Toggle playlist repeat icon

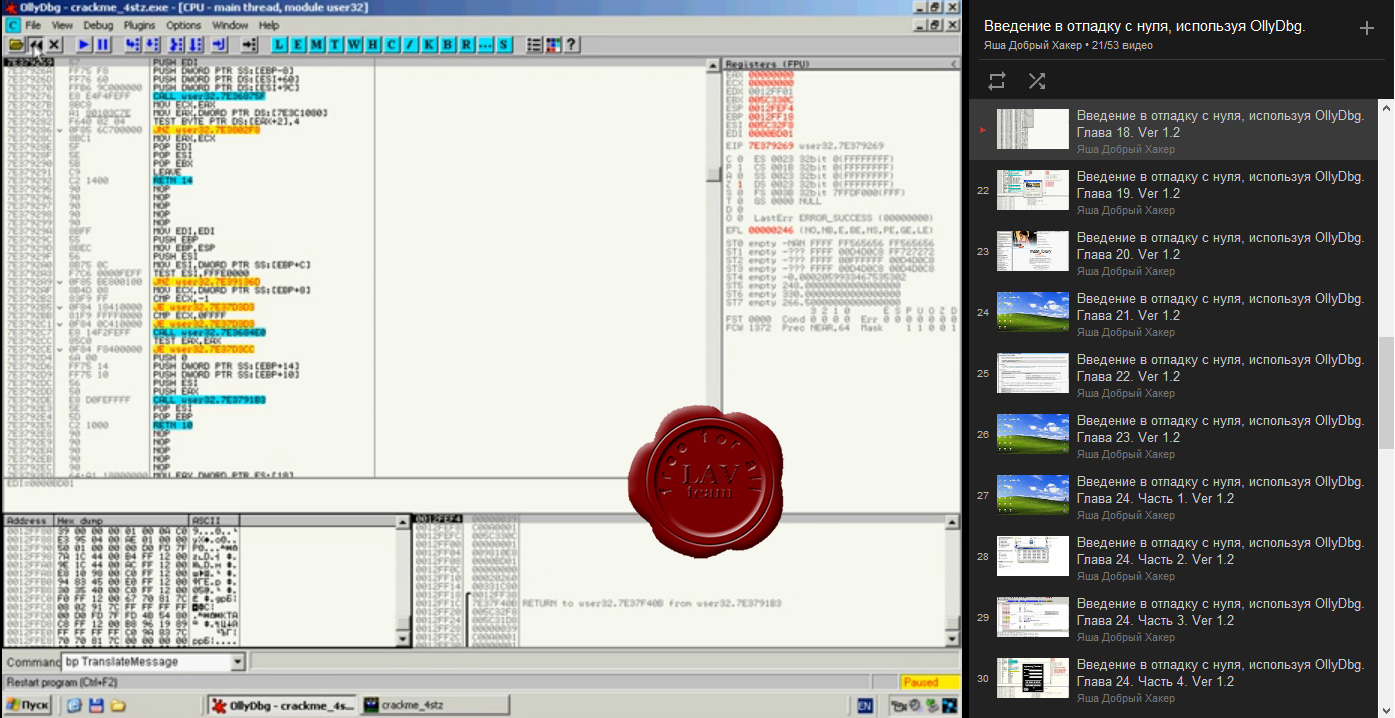pos(997,81)
